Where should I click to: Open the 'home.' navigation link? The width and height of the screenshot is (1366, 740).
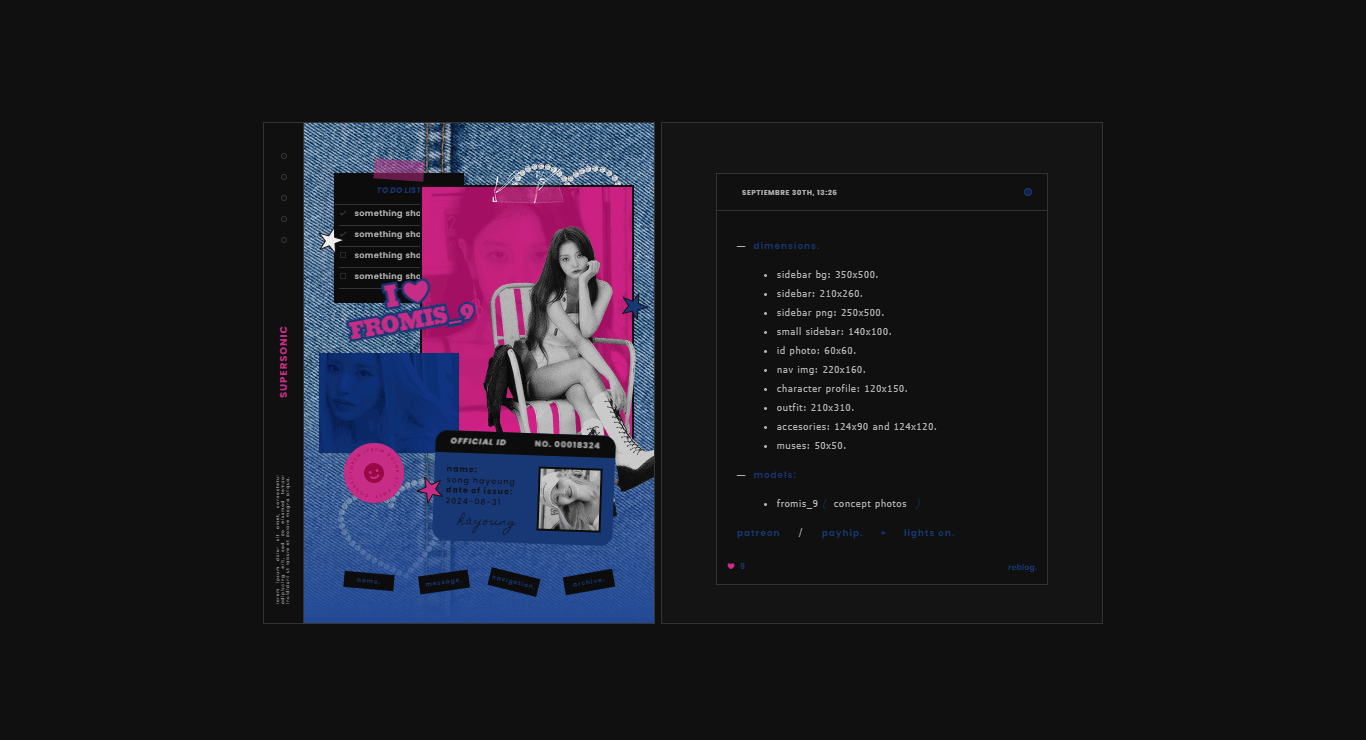pos(369,581)
